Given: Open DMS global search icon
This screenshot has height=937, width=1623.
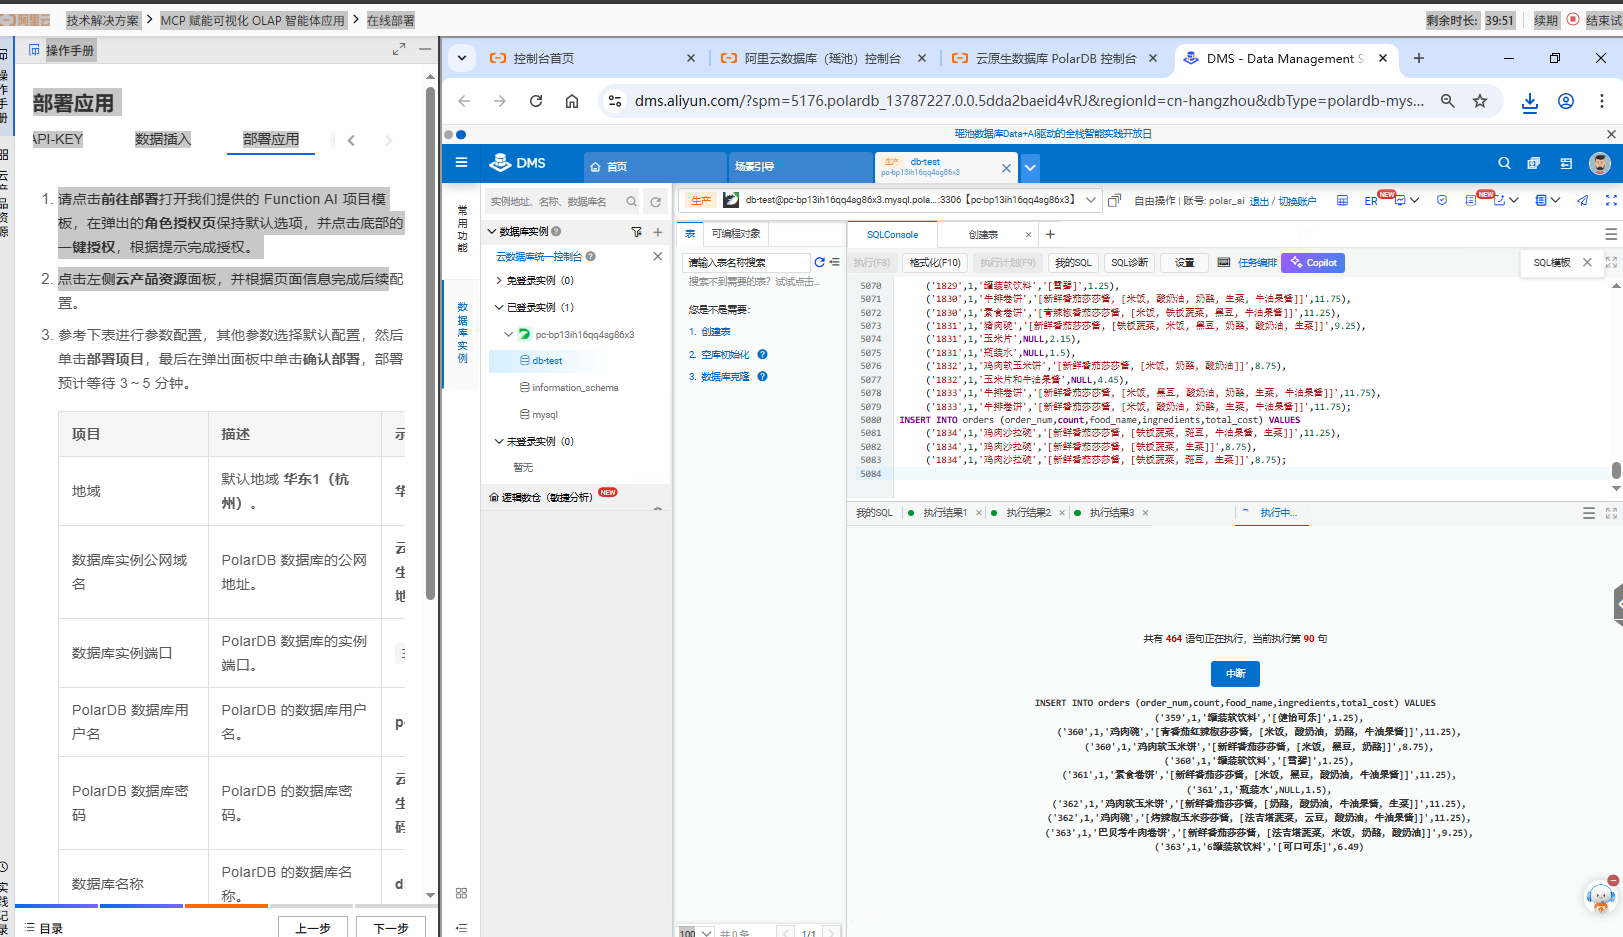Looking at the screenshot, I should (1504, 163).
